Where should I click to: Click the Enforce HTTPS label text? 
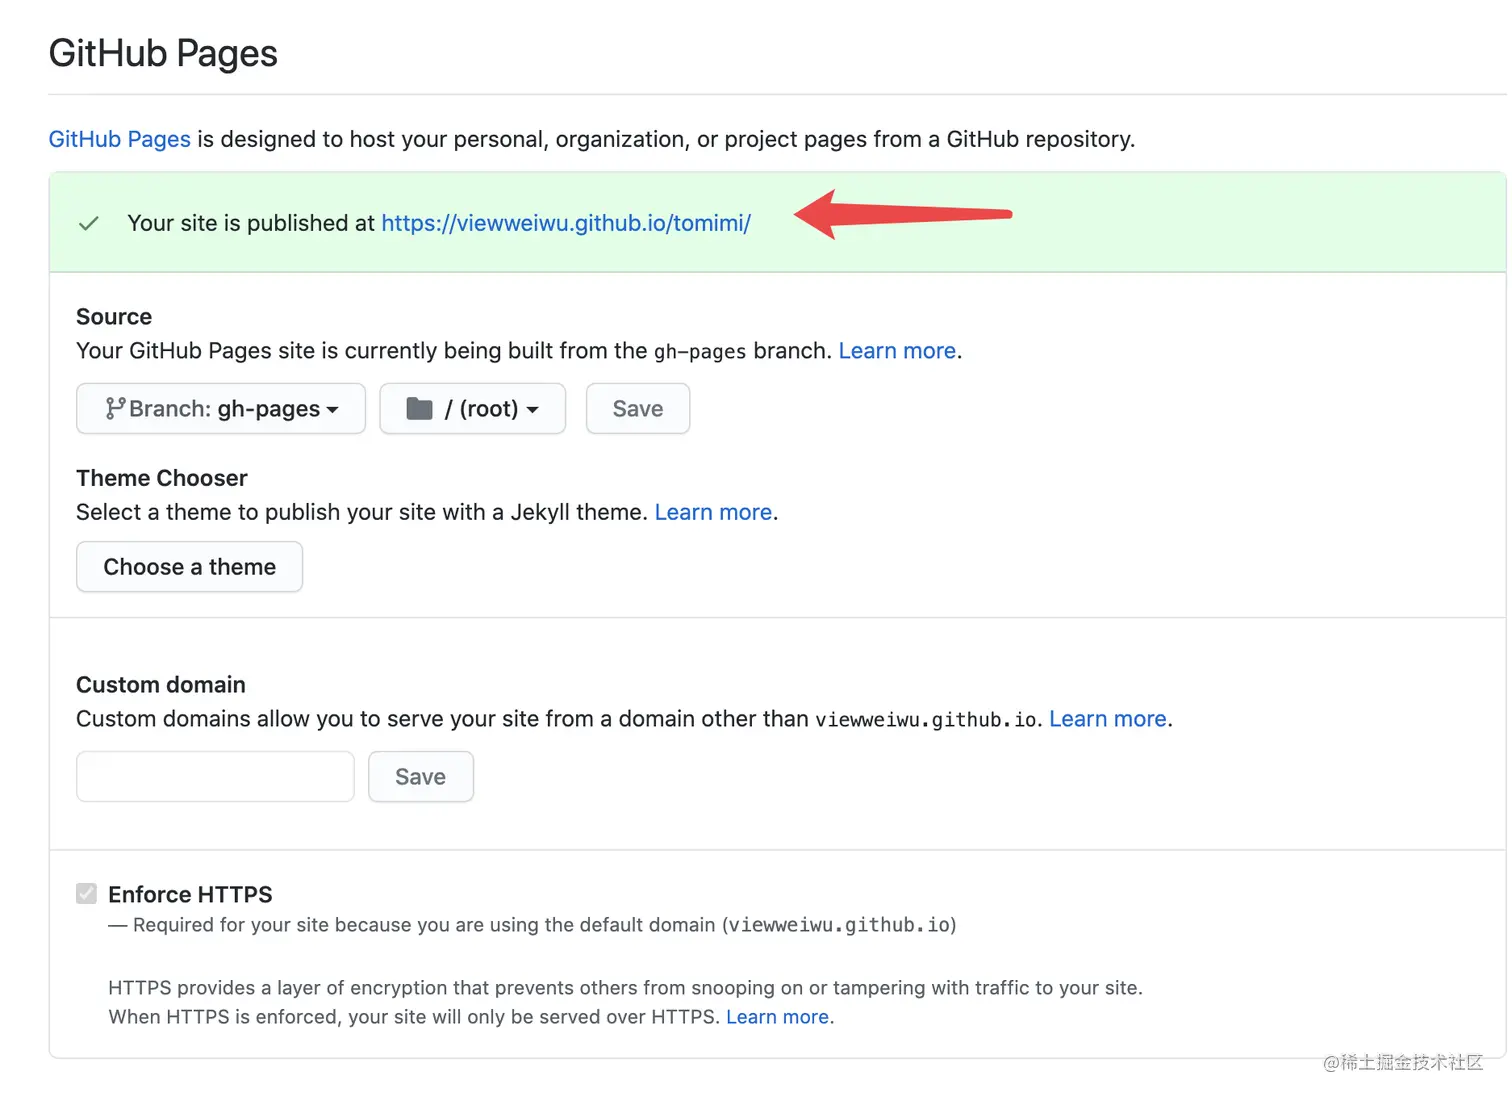coord(190,894)
